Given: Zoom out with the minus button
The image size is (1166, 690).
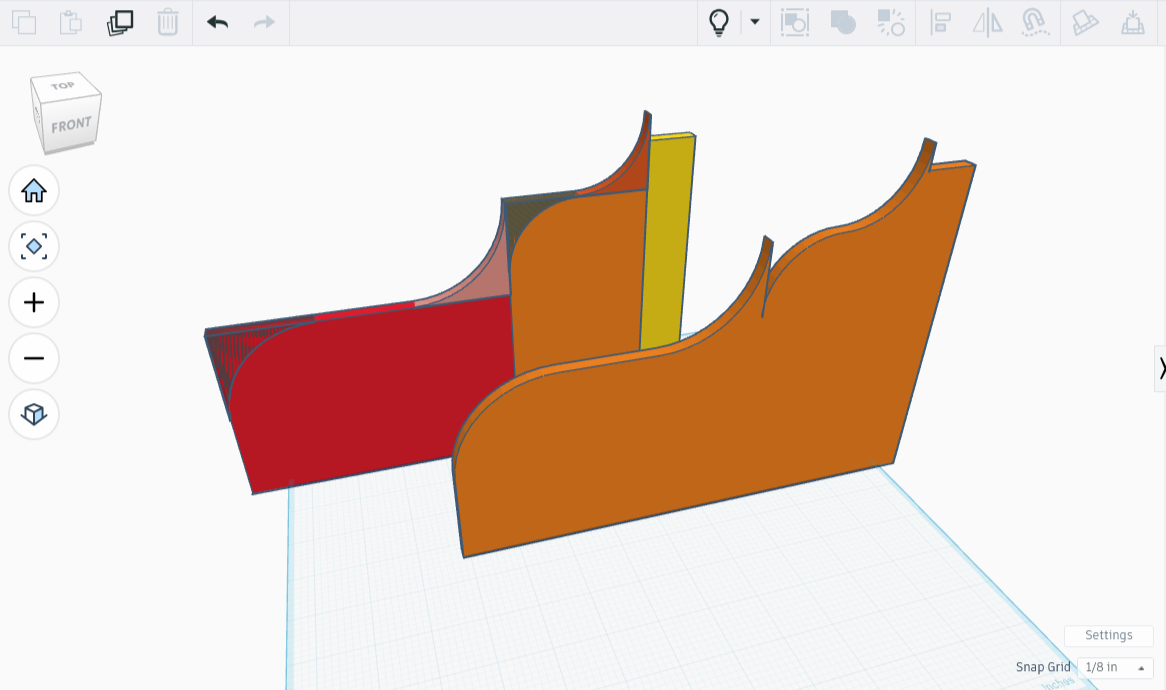Looking at the screenshot, I should coord(34,358).
